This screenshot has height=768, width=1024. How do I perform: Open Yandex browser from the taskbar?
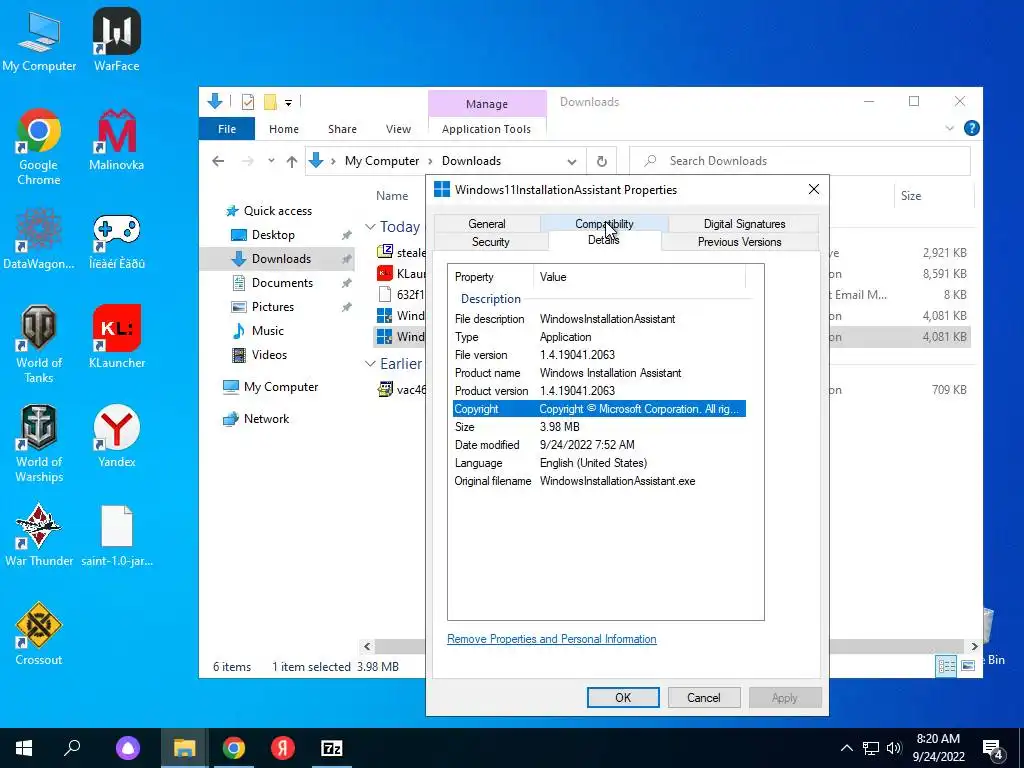[283, 748]
